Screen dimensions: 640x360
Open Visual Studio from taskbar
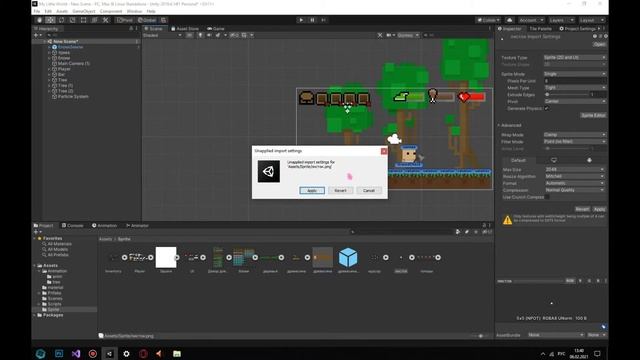pos(76,353)
